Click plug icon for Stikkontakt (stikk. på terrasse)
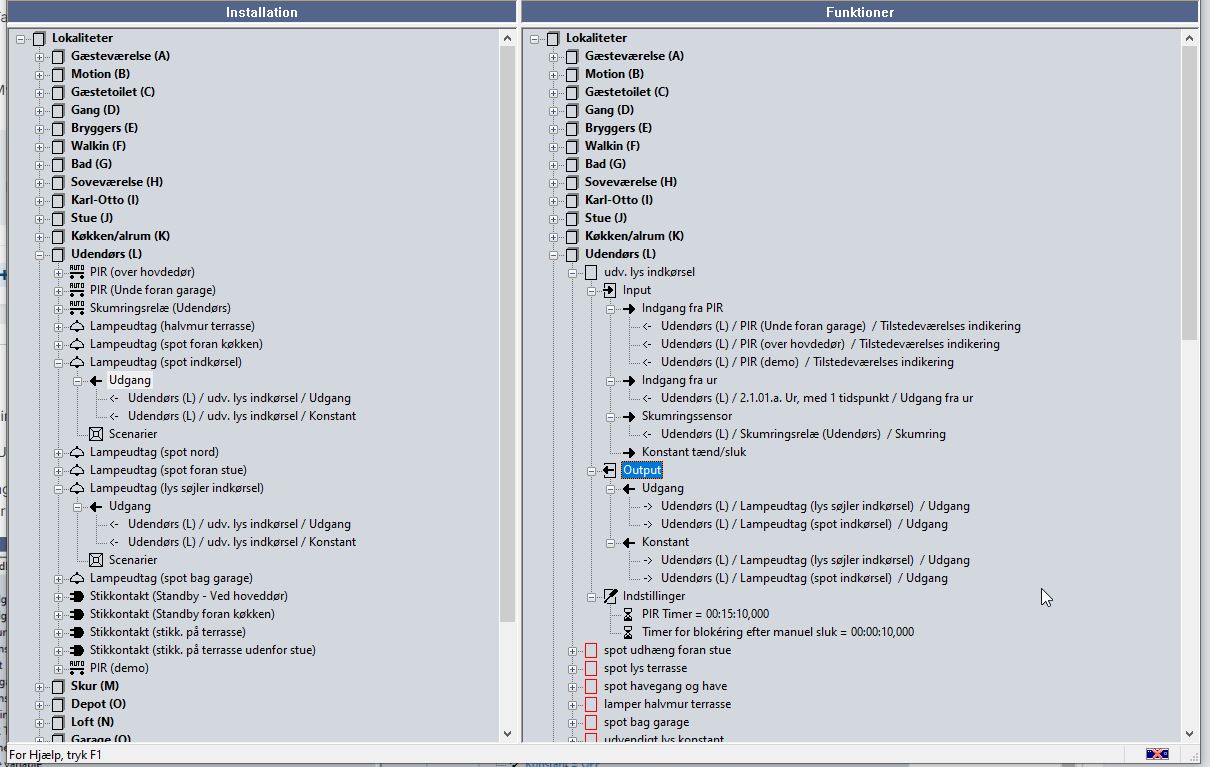 tap(77, 632)
